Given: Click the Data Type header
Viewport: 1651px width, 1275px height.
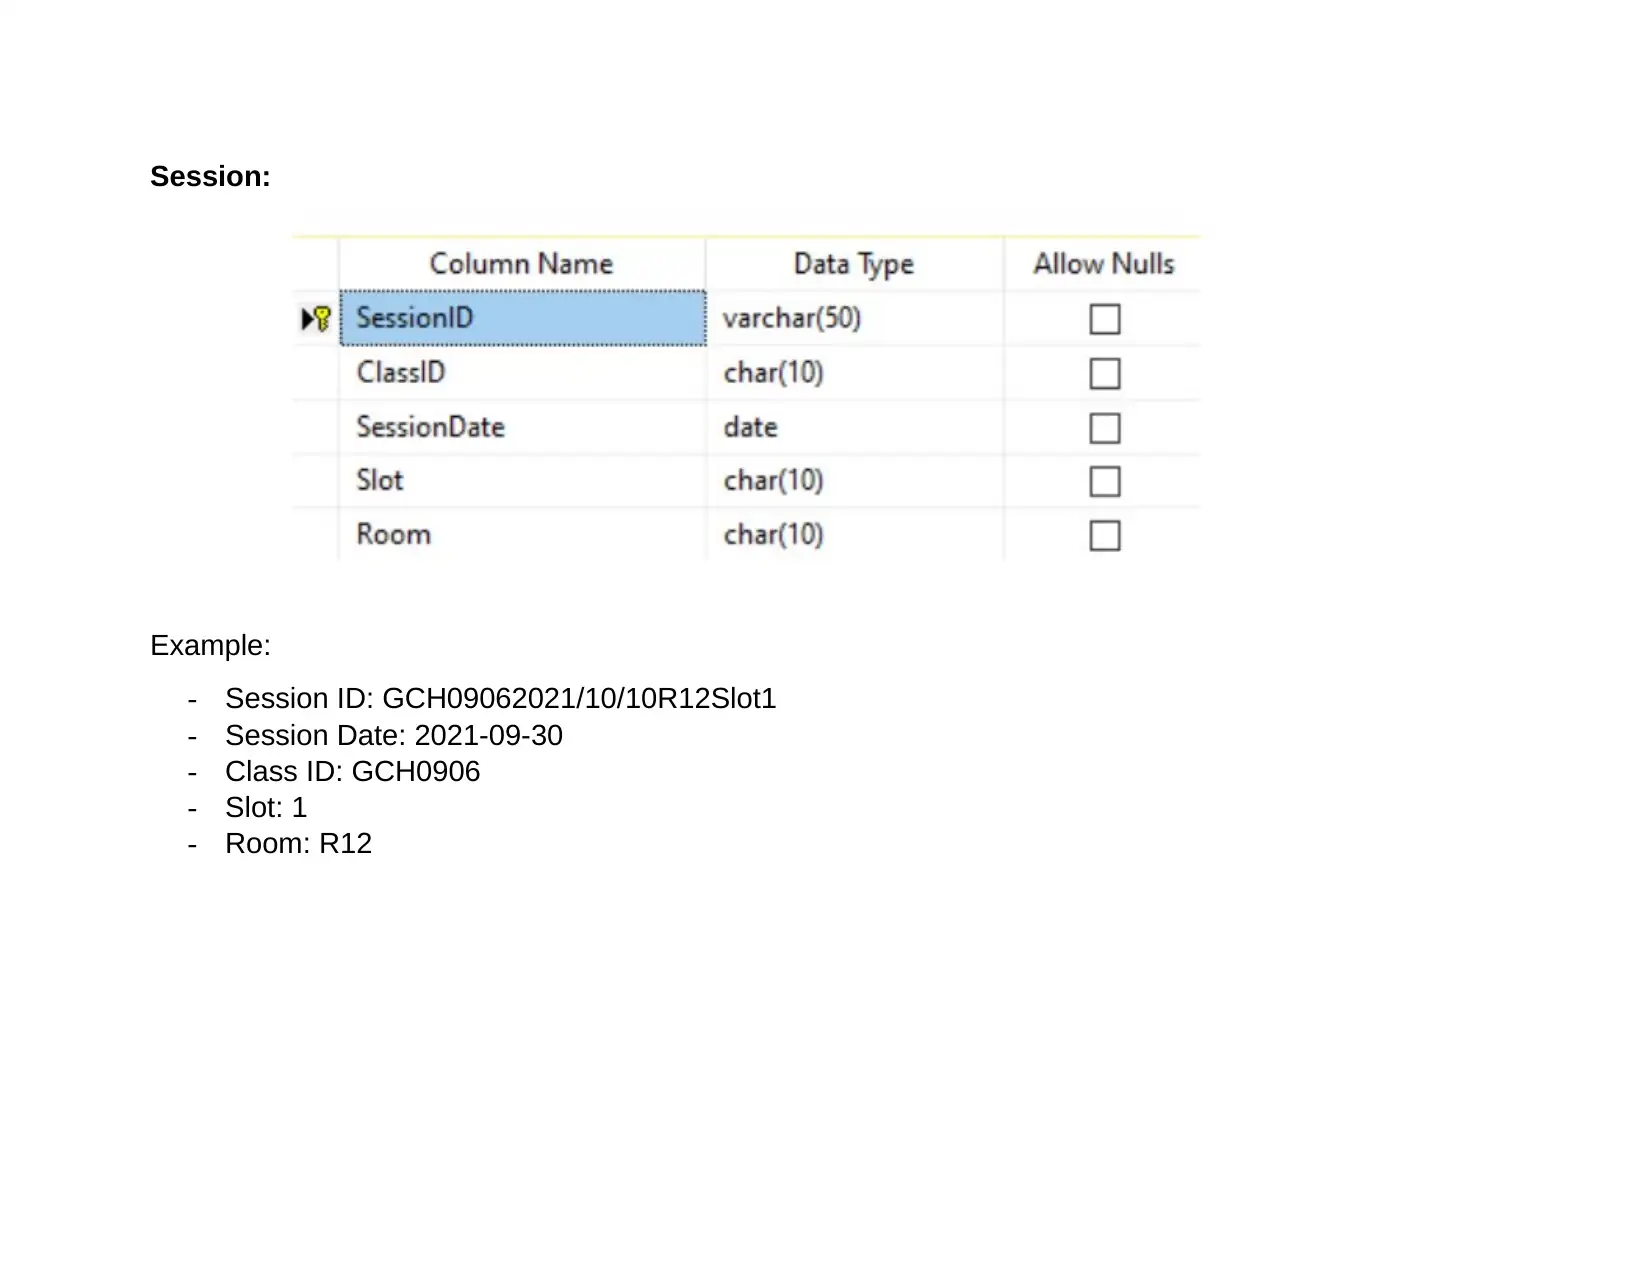Looking at the screenshot, I should coord(854,264).
